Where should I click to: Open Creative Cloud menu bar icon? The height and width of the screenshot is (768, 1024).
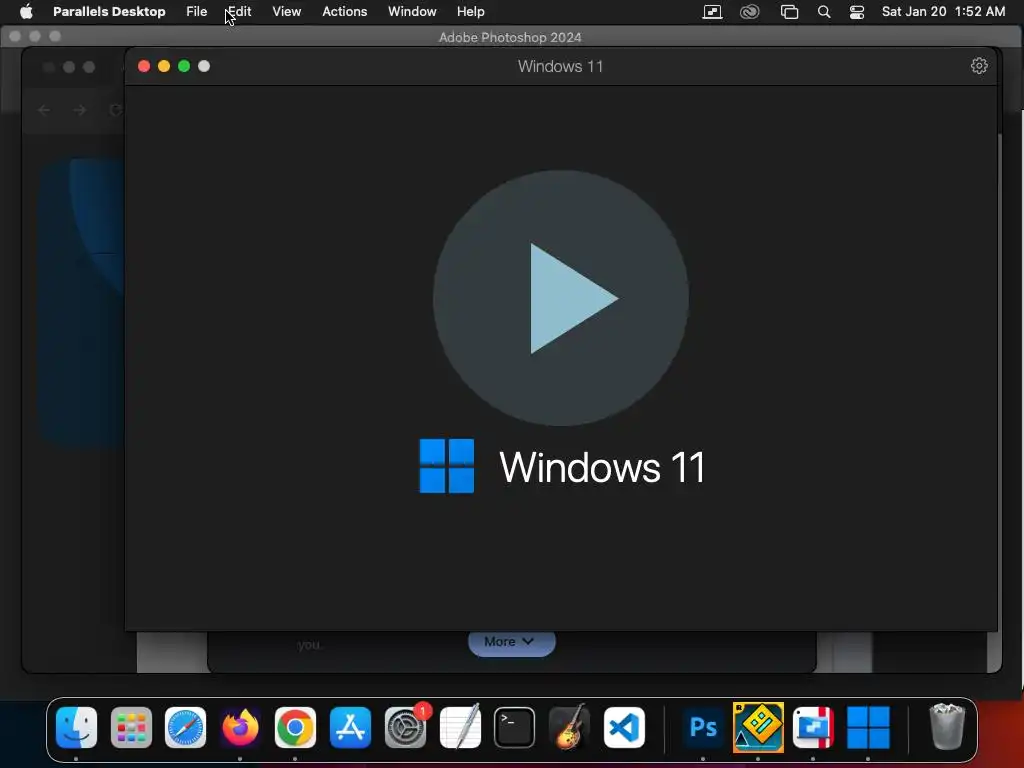pos(750,12)
